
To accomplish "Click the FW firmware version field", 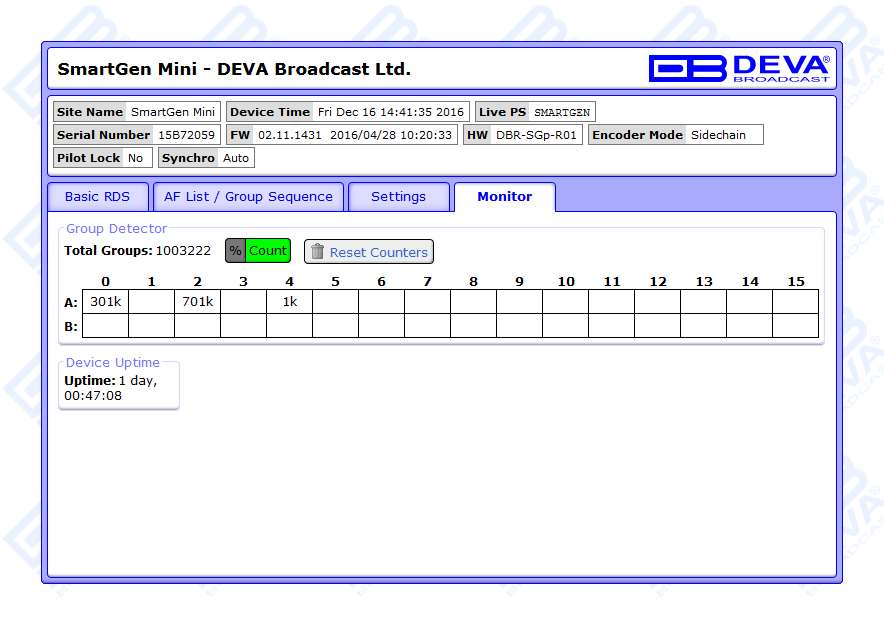I will click(355, 135).
